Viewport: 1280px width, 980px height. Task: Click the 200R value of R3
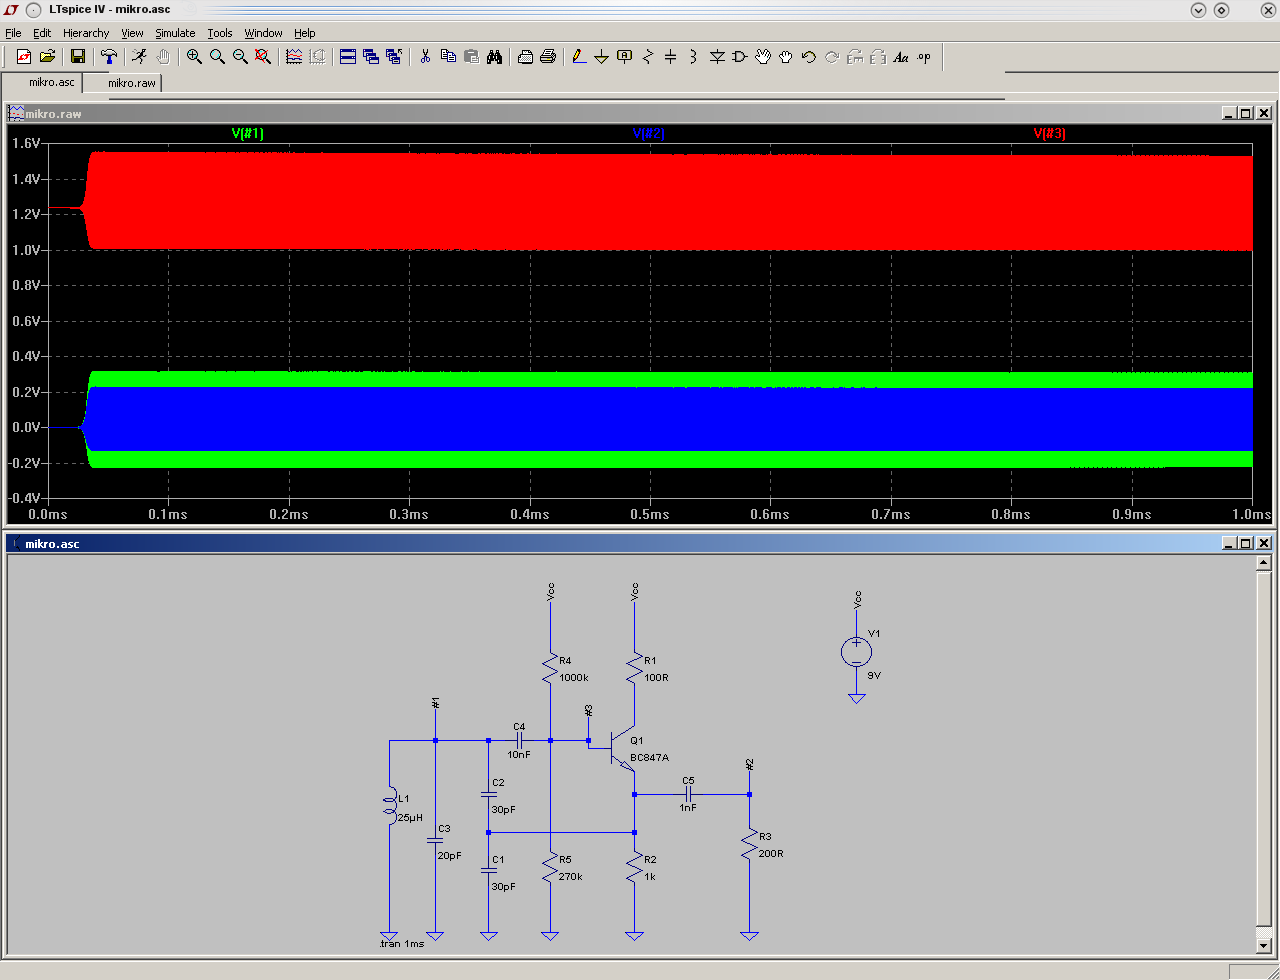click(x=771, y=854)
